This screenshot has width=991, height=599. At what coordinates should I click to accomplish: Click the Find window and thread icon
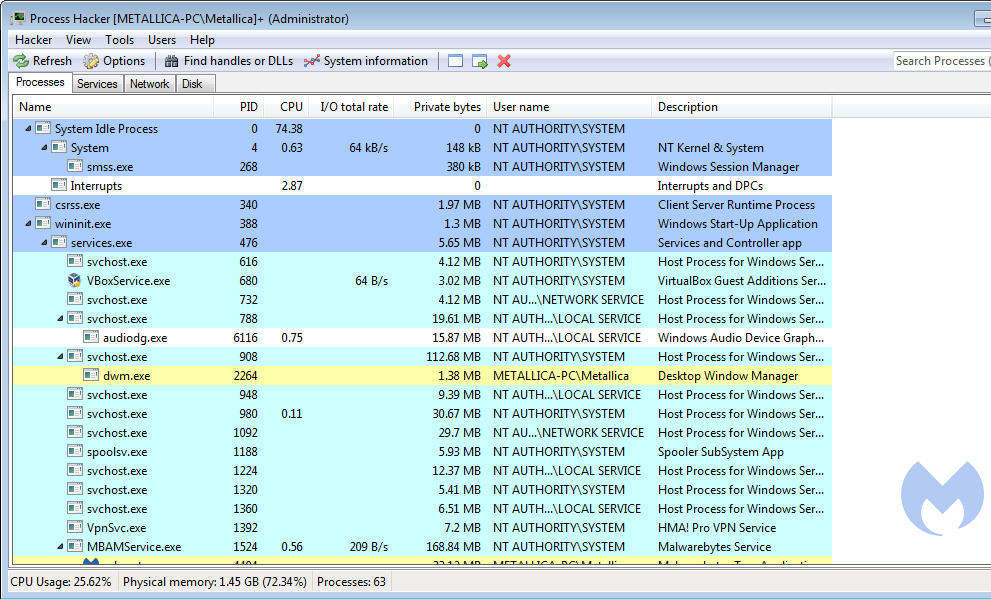pyautogui.click(x=480, y=61)
